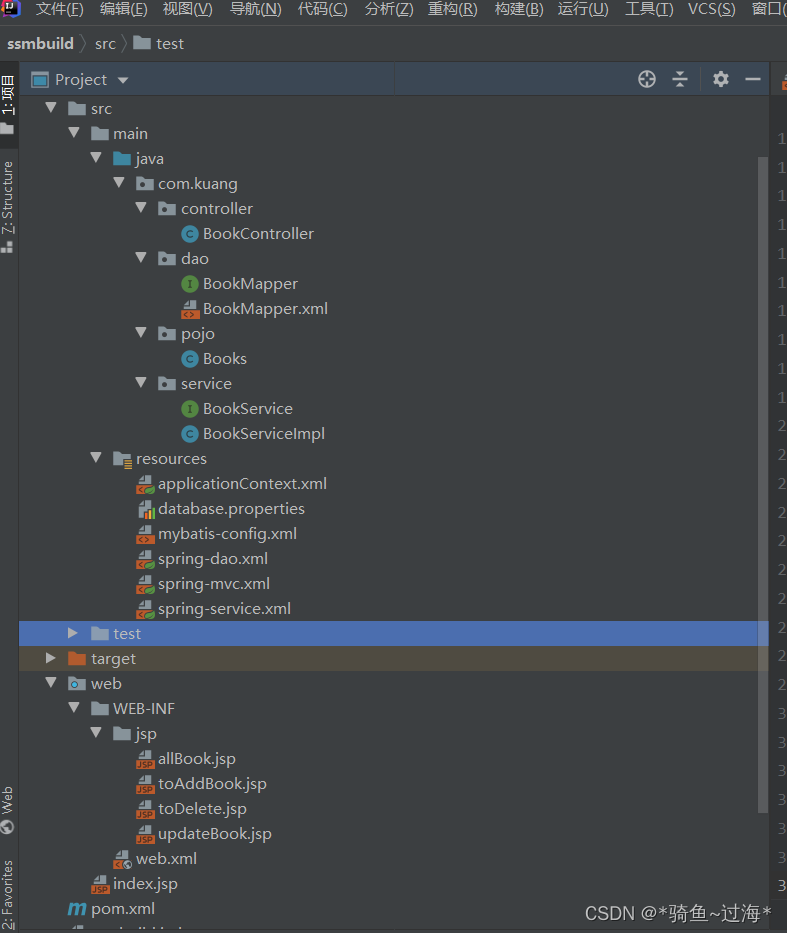Click the BookServiceImpl class icon
Viewport: 787px width, 933px height.
pyautogui.click(x=190, y=434)
